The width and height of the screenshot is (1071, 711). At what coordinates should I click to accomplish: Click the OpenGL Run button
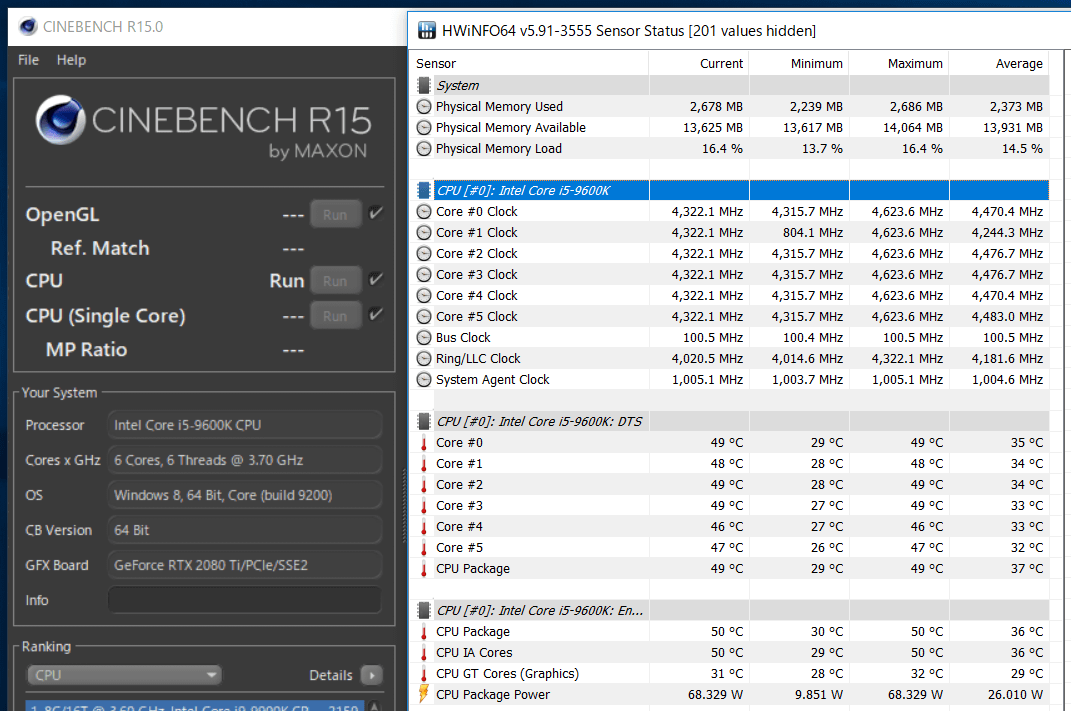335,214
